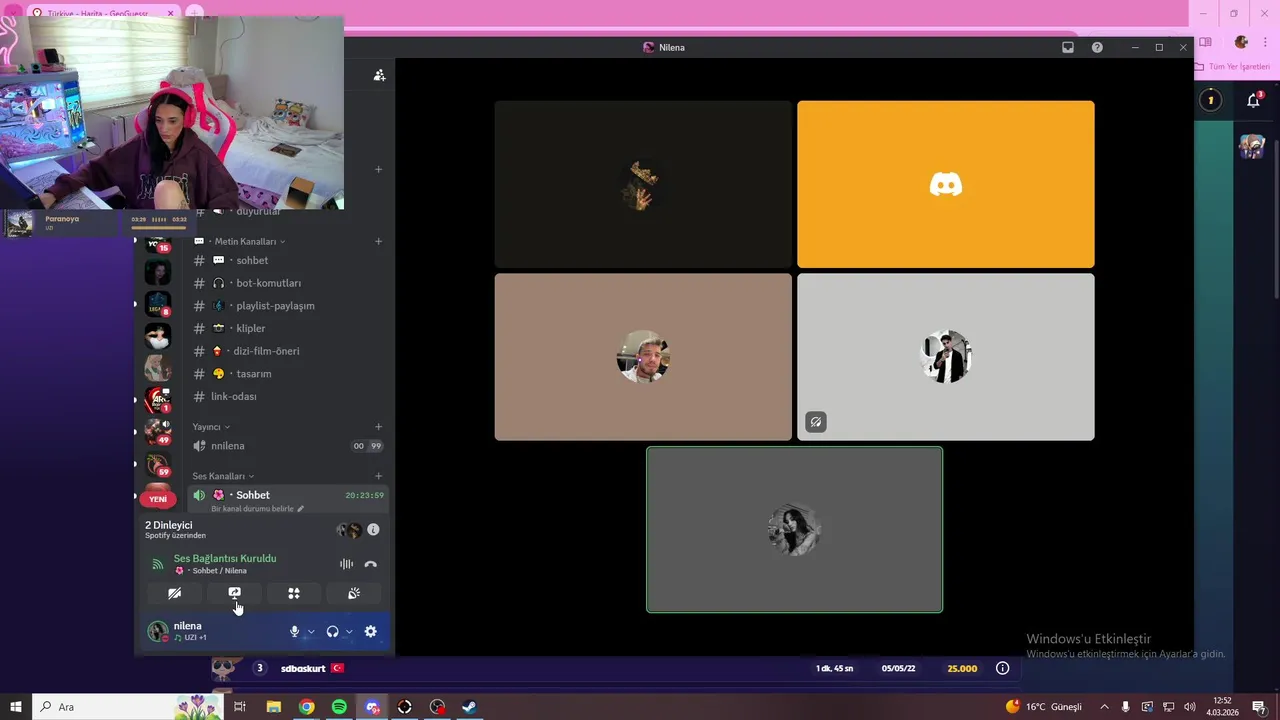
Task: Open the playlist-paylaşım channel
Action: click(x=288, y=306)
